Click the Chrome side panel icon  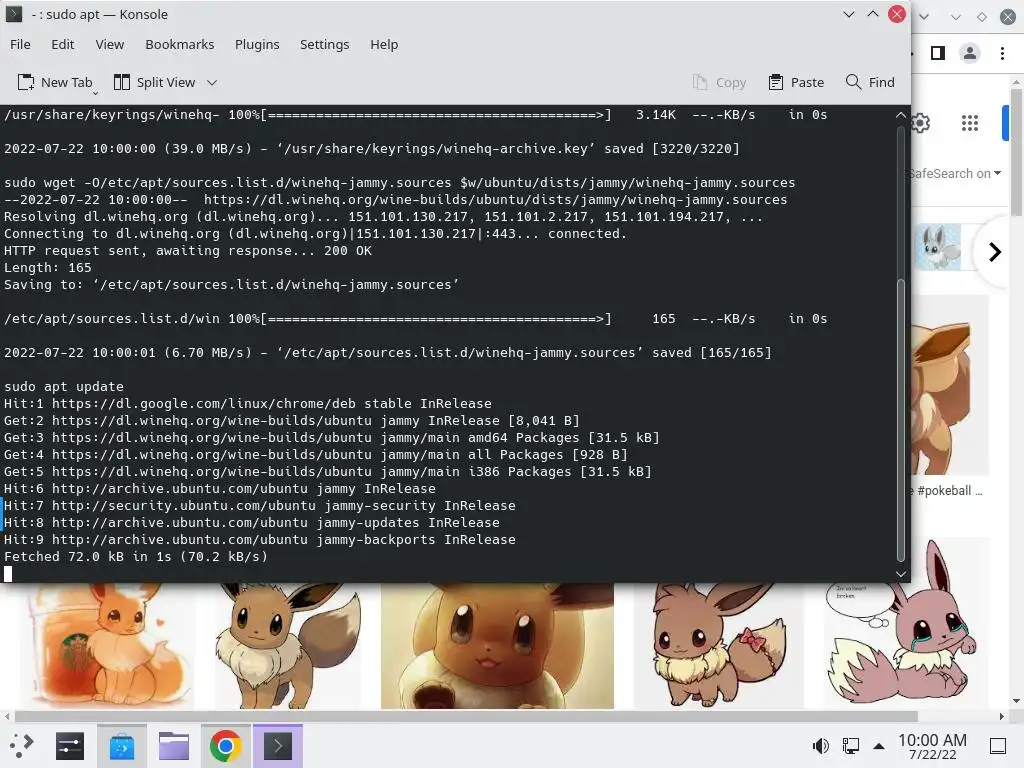(938, 53)
